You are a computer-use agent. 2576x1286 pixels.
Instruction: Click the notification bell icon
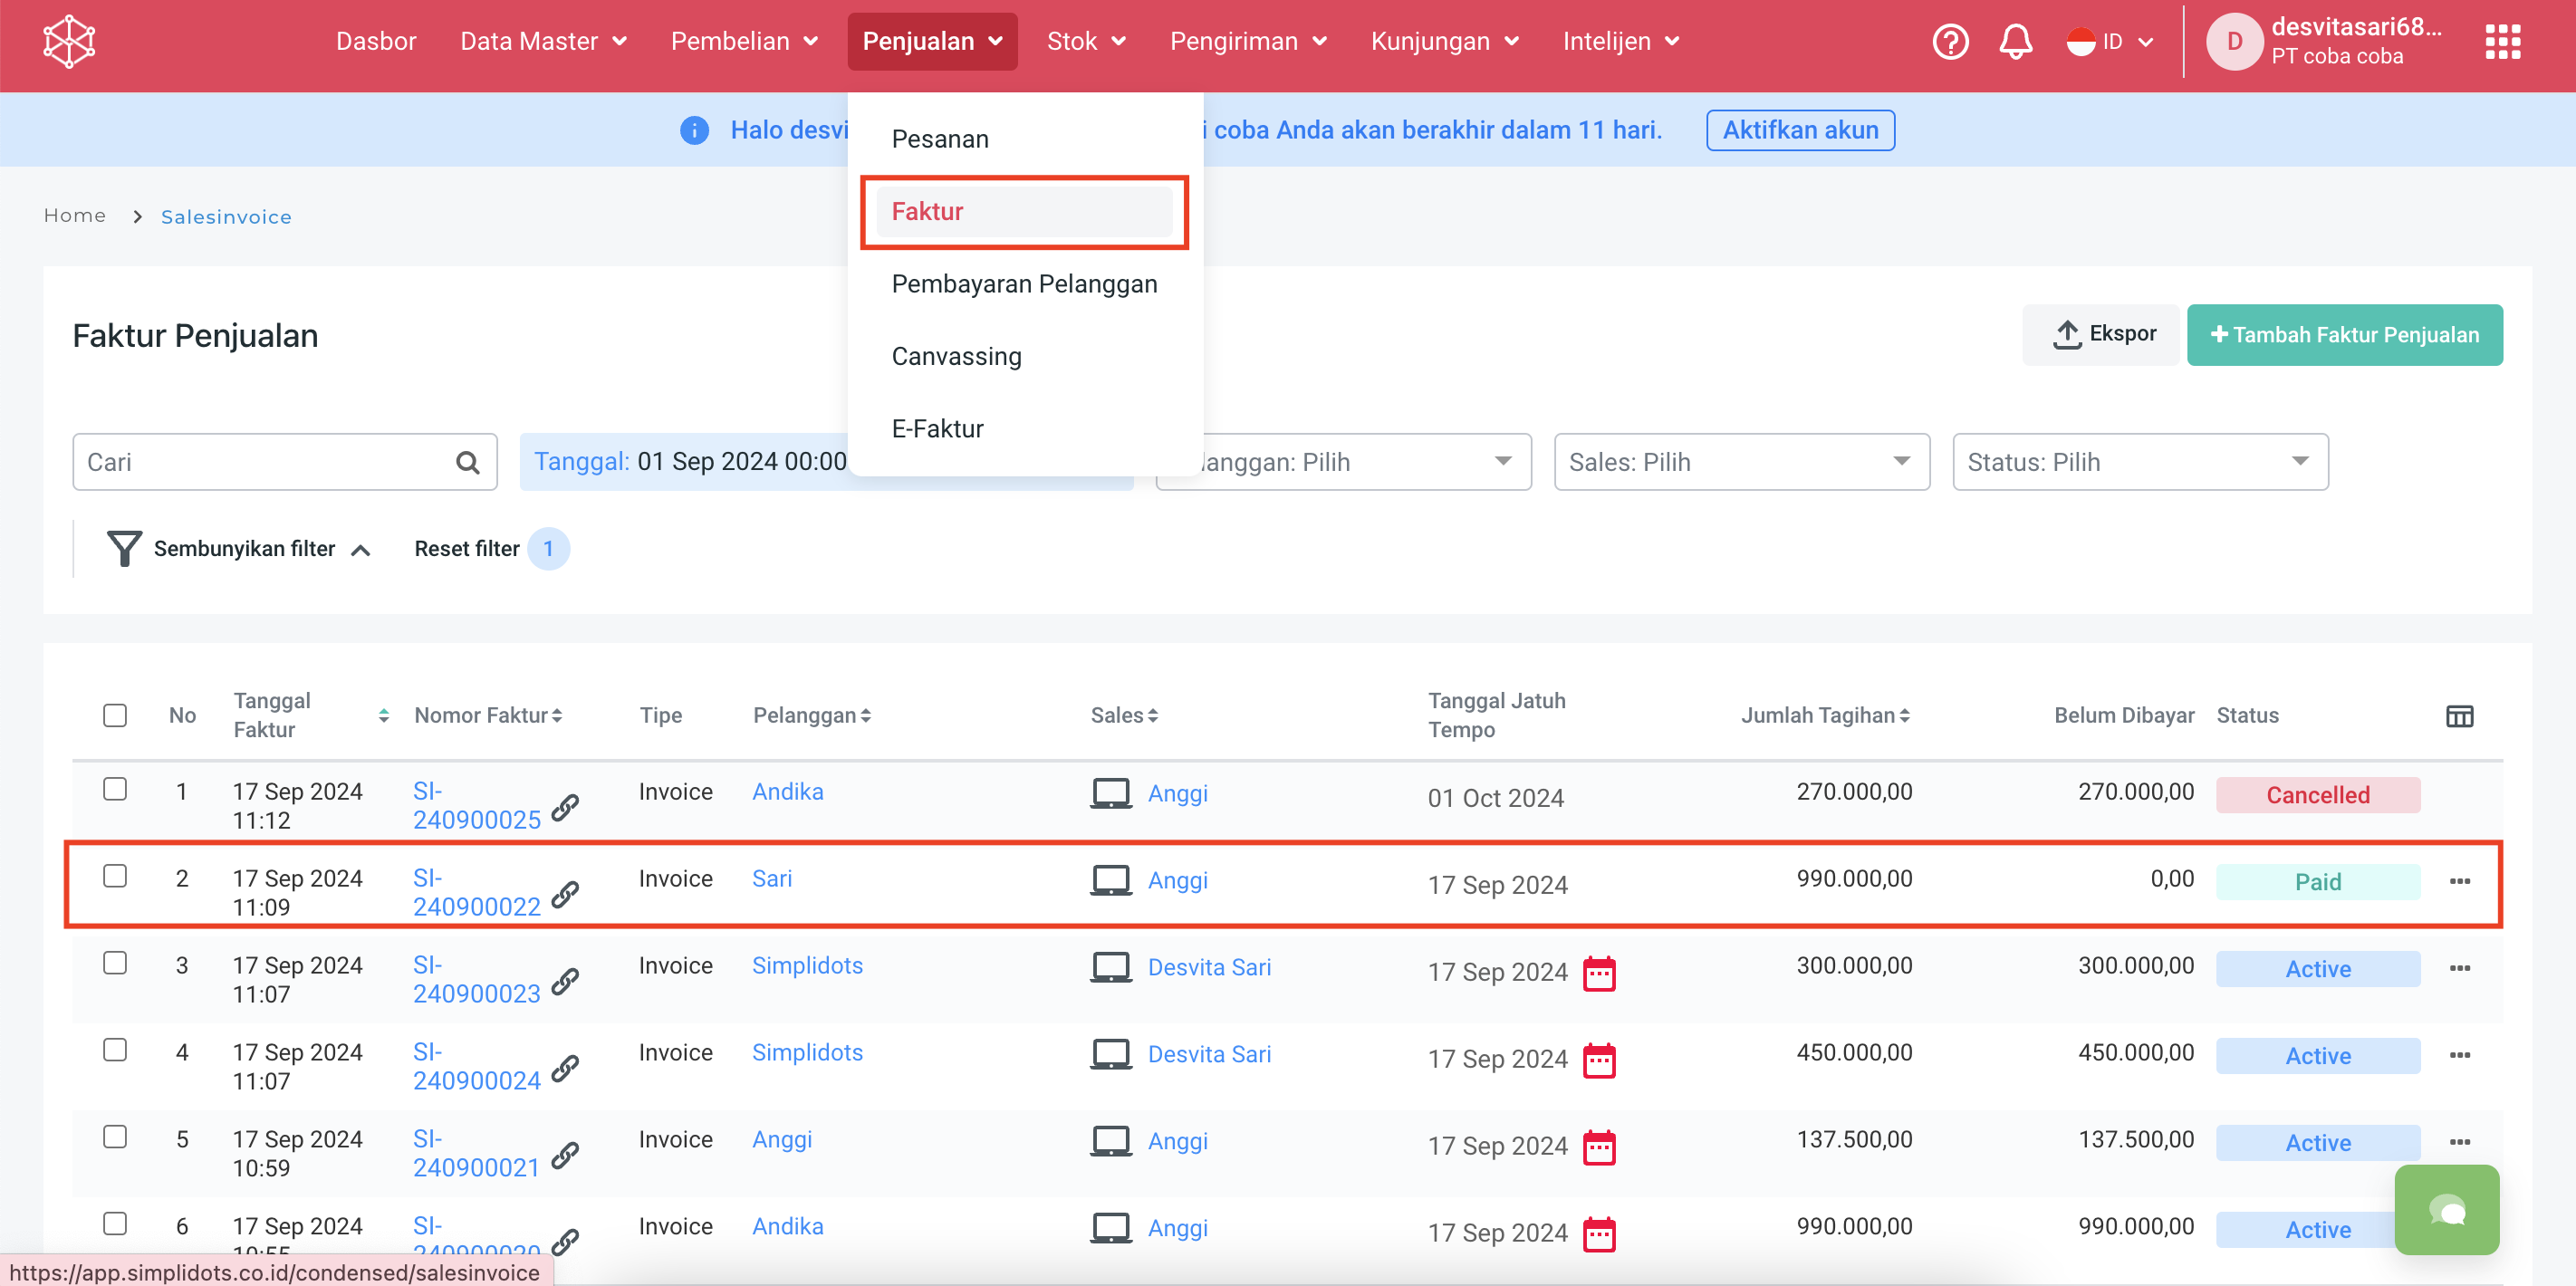[2015, 41]
